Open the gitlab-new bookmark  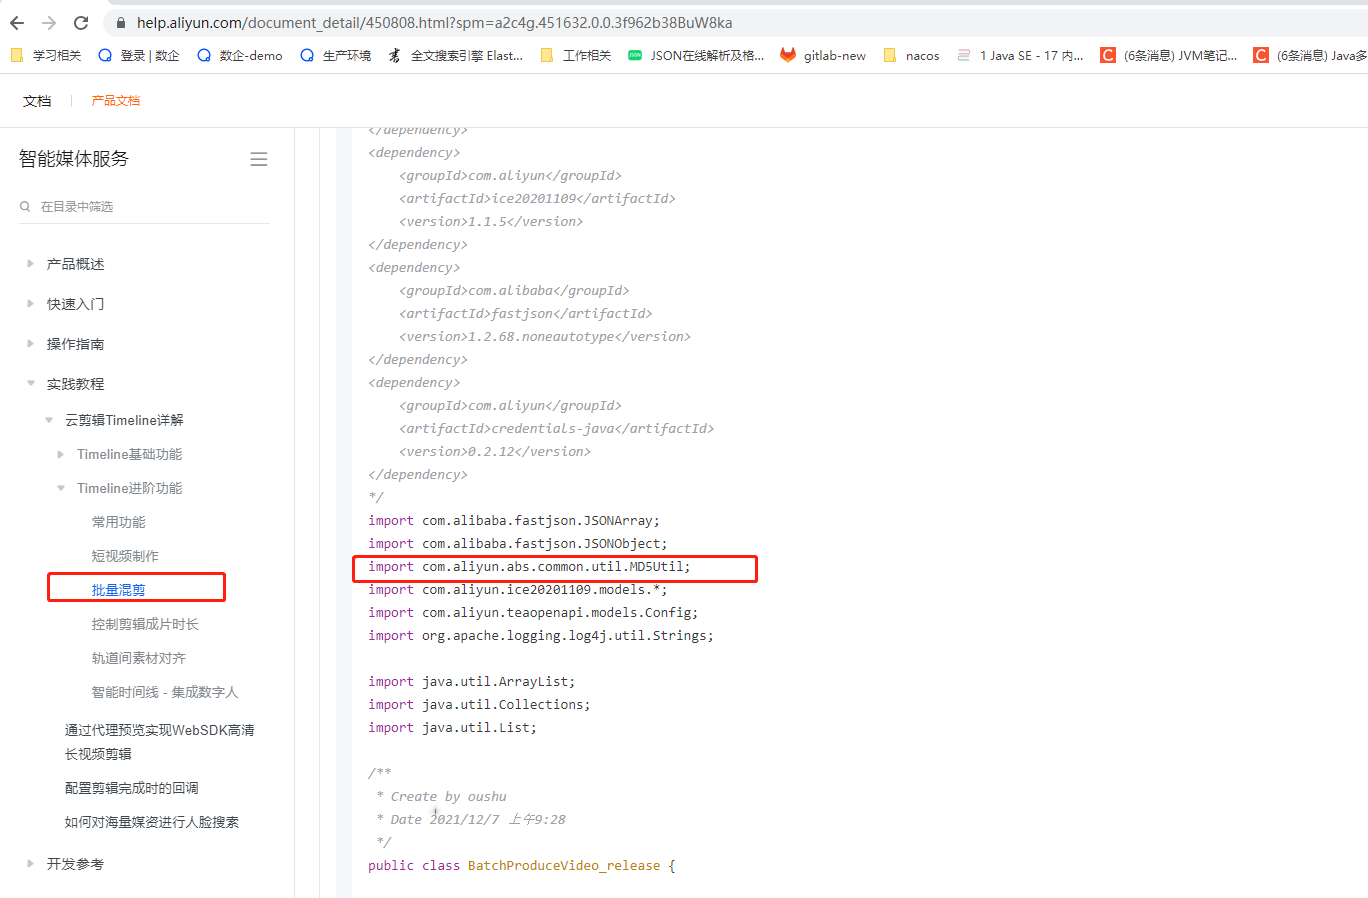(x=823, y=55)
